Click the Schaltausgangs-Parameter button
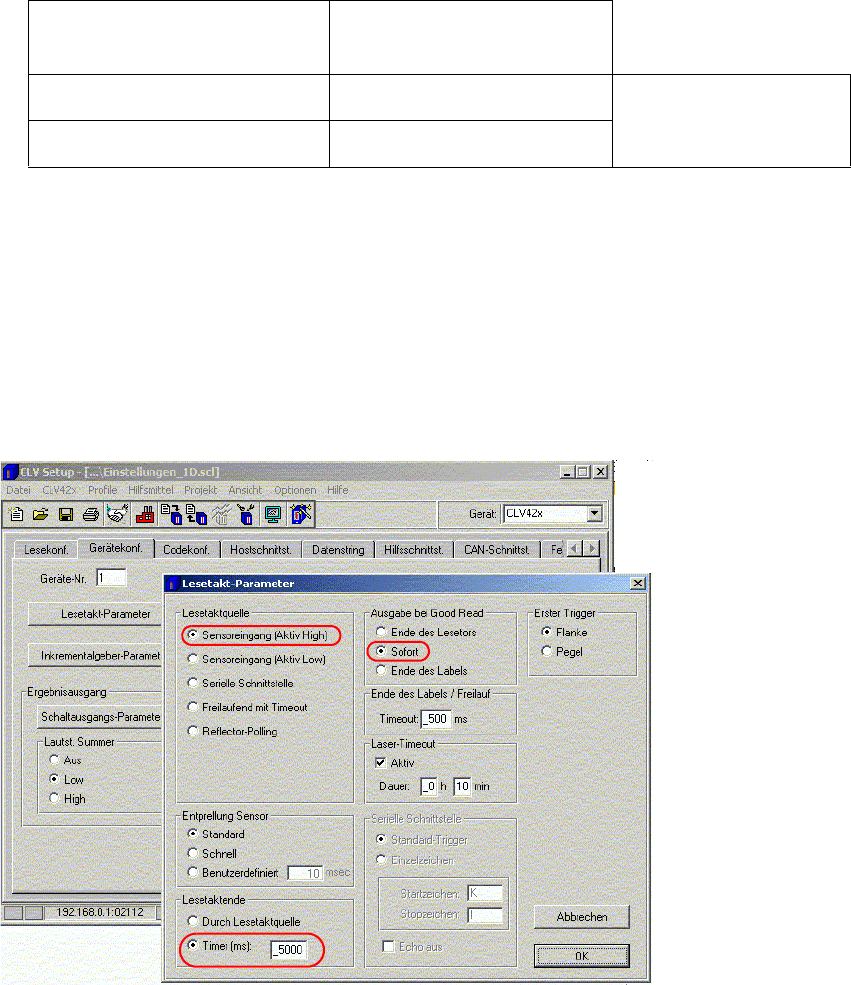851x985 pixels. (x=100, y=717)
